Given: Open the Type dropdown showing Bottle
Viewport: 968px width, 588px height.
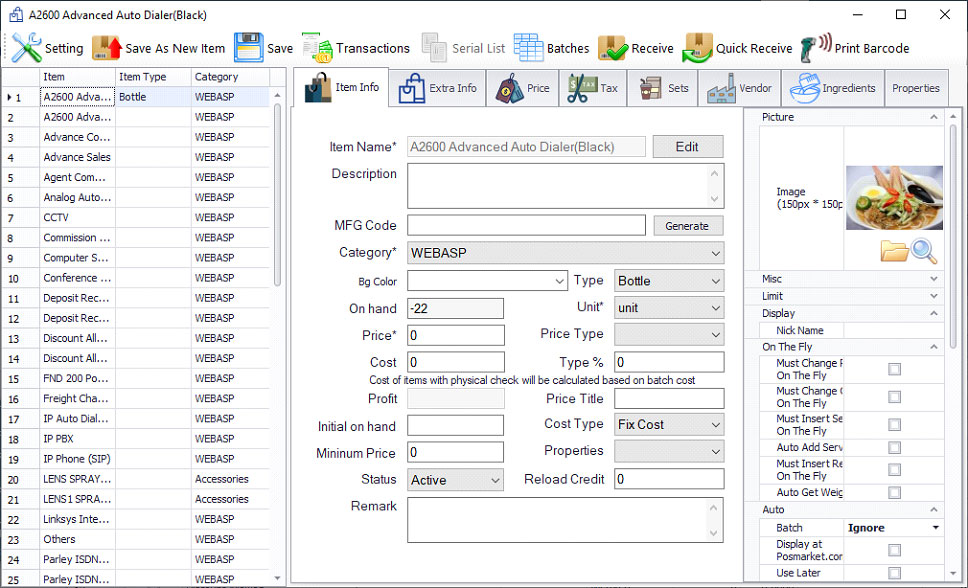Looking at the screenshot, I should click(669, 281).
